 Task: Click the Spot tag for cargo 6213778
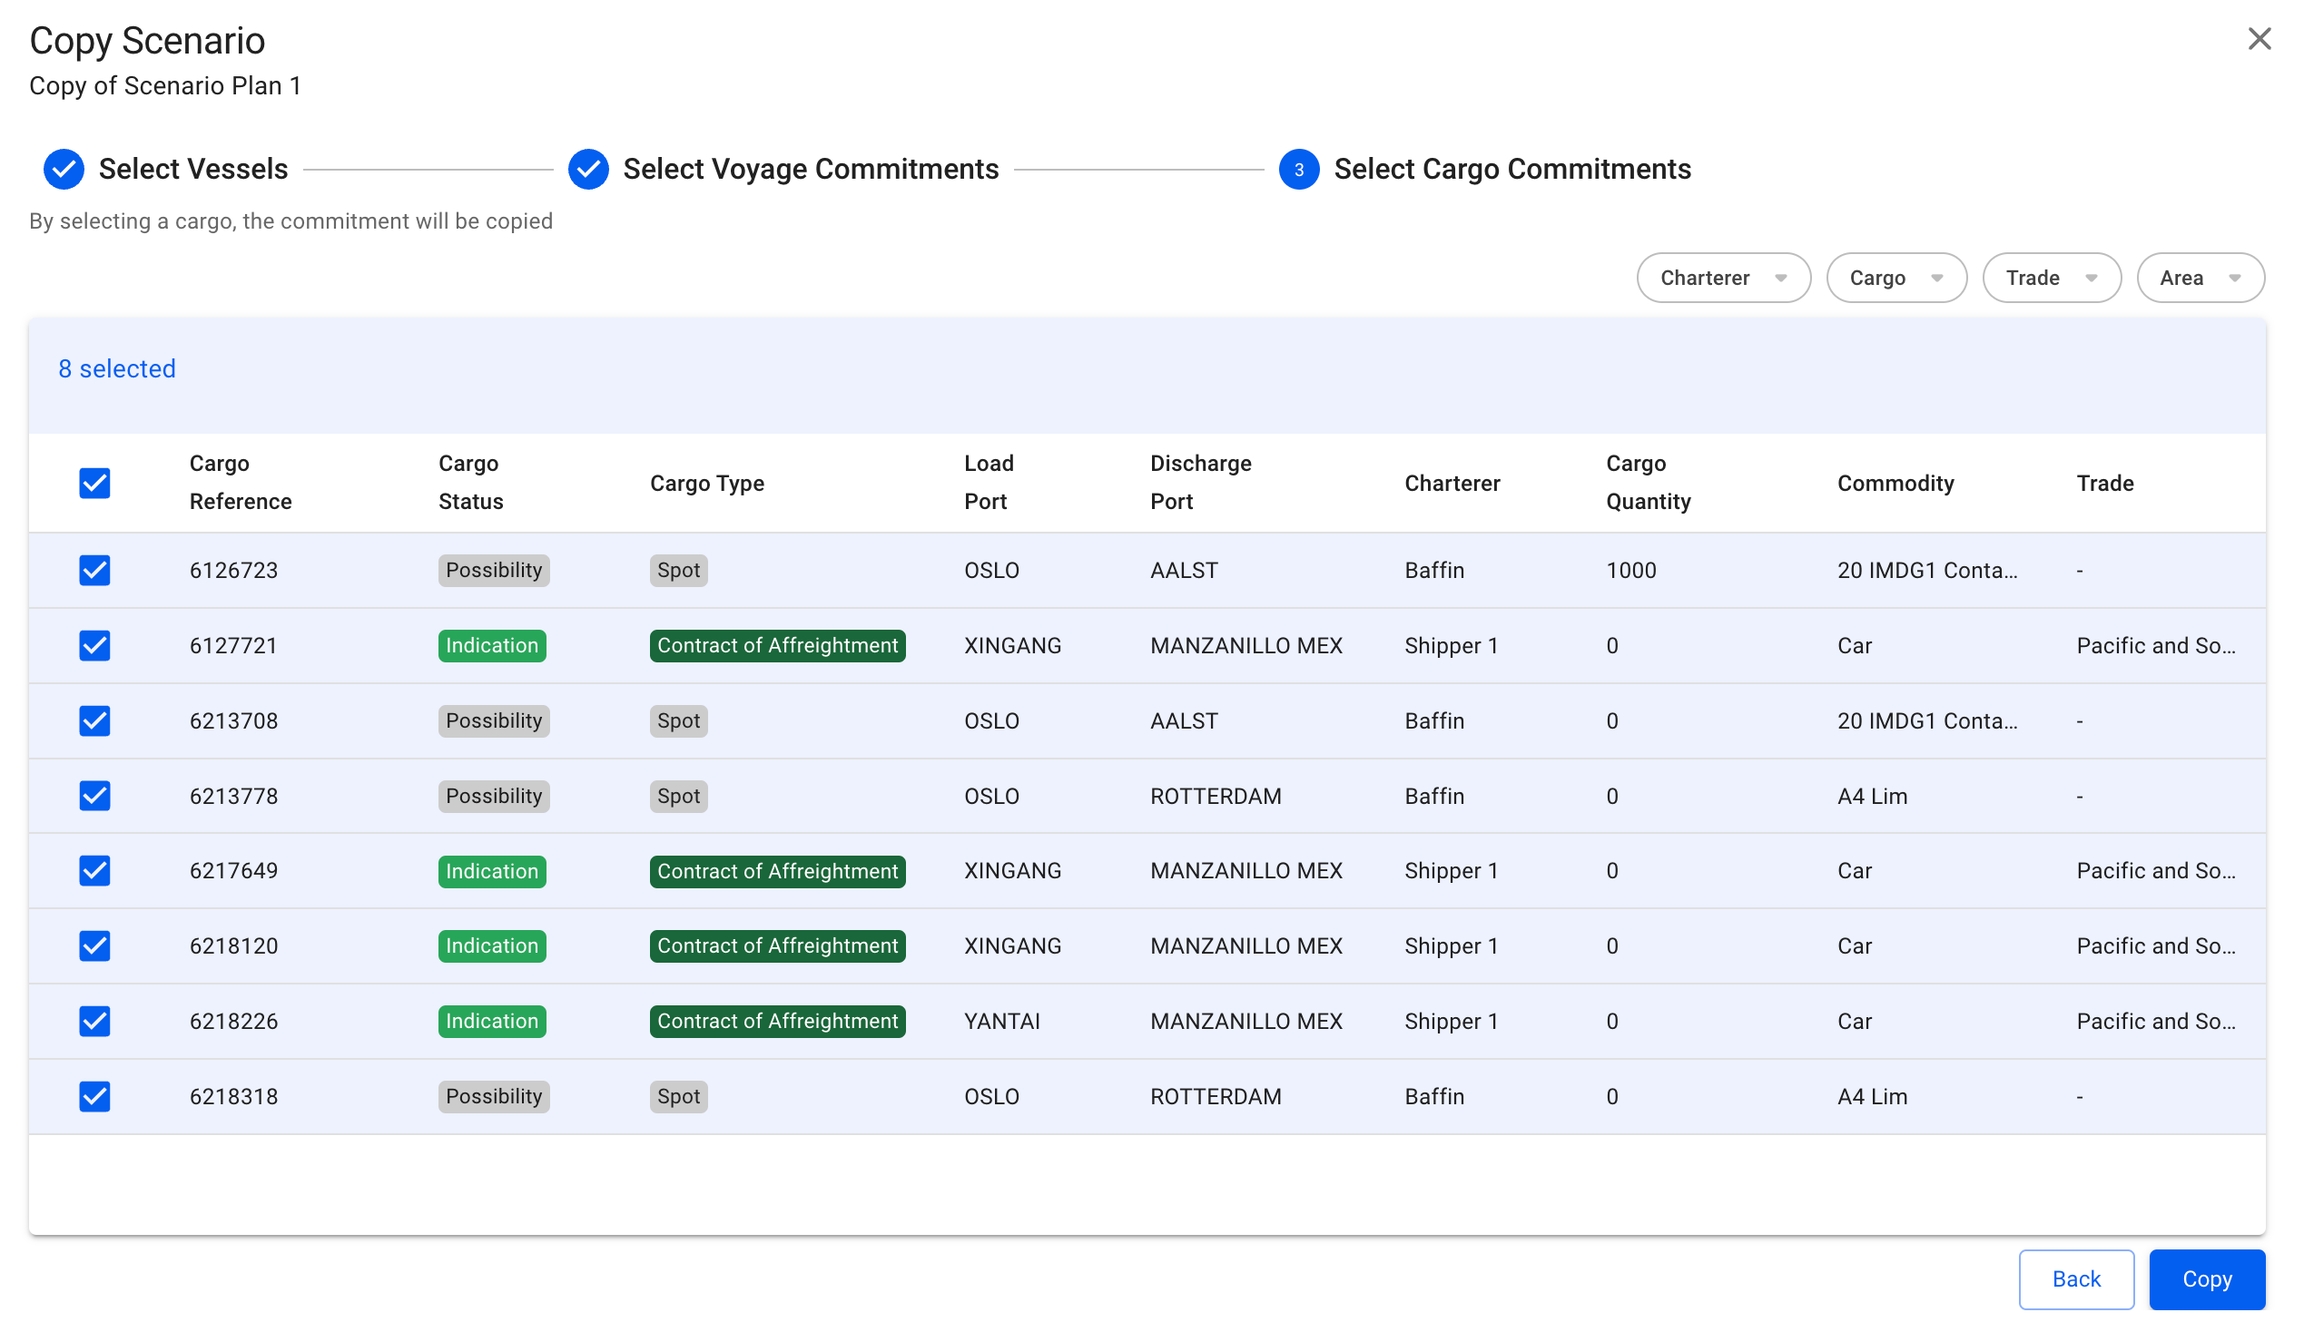[x=678, y=796]
